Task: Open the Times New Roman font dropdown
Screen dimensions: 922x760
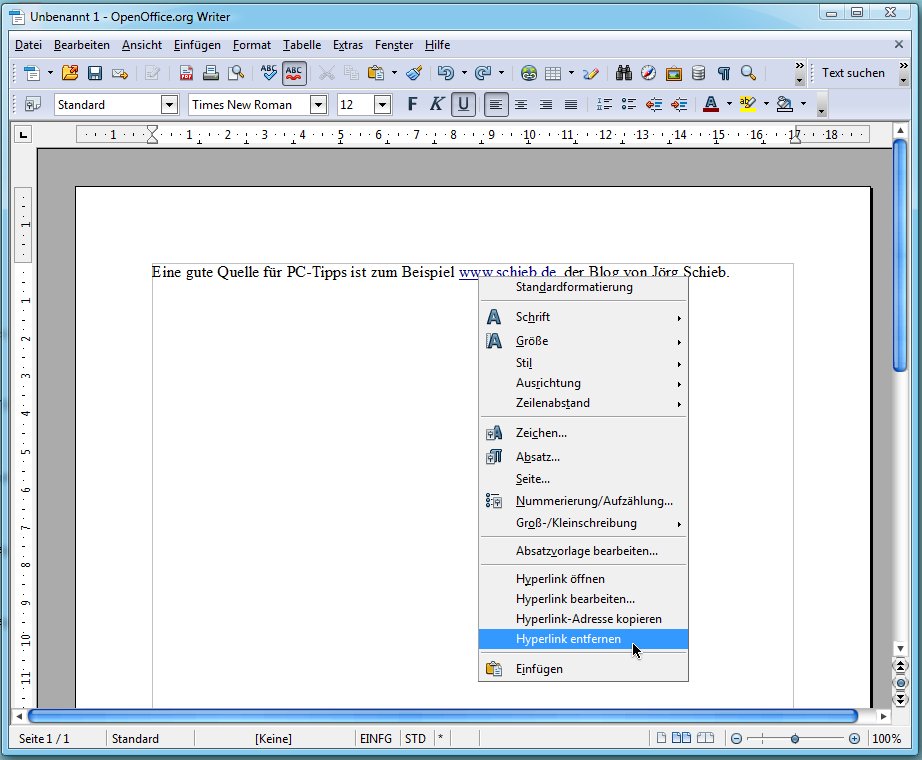Action: (x=318, y=105)
